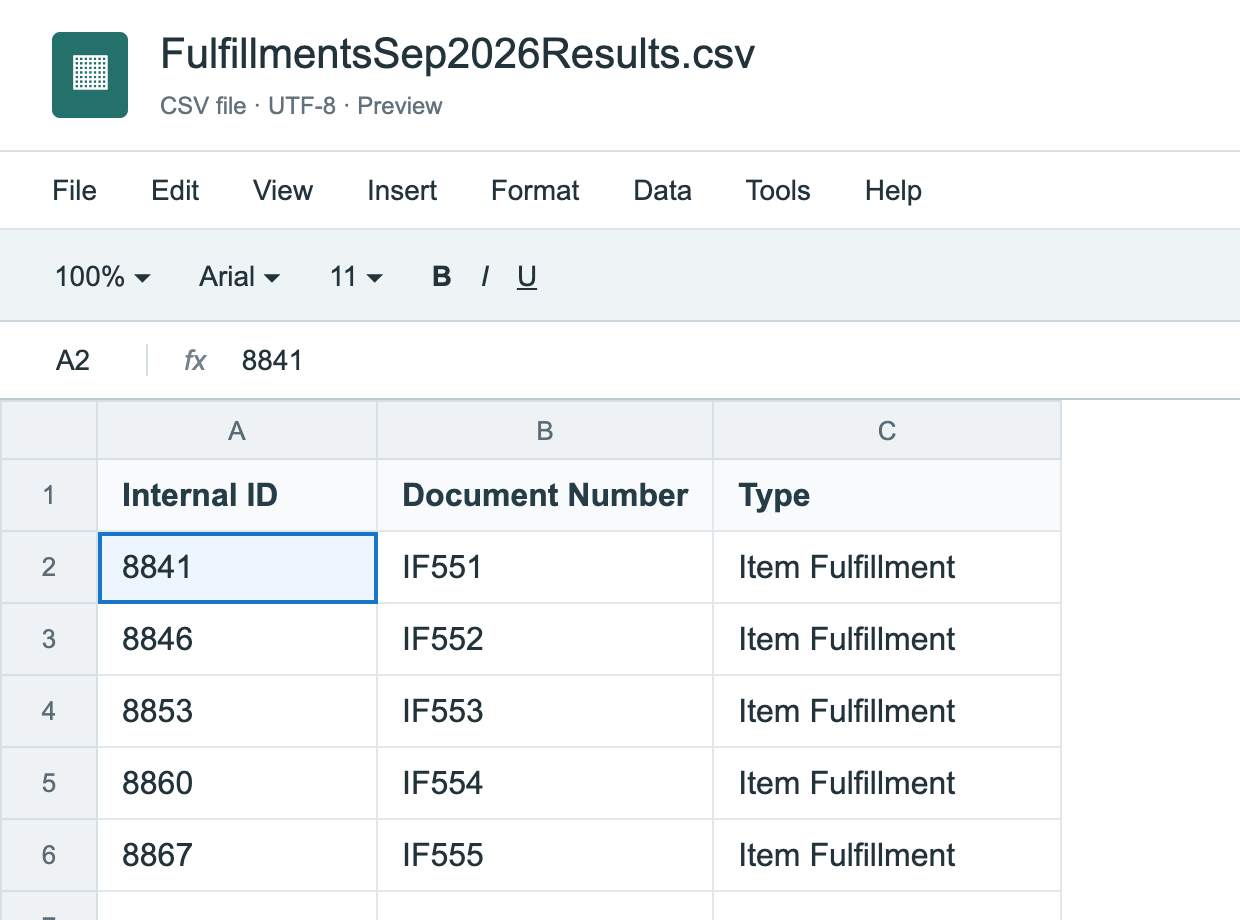Select Item Fulfillment cell in row 3
1240x920 pixels.
(887, 639)
